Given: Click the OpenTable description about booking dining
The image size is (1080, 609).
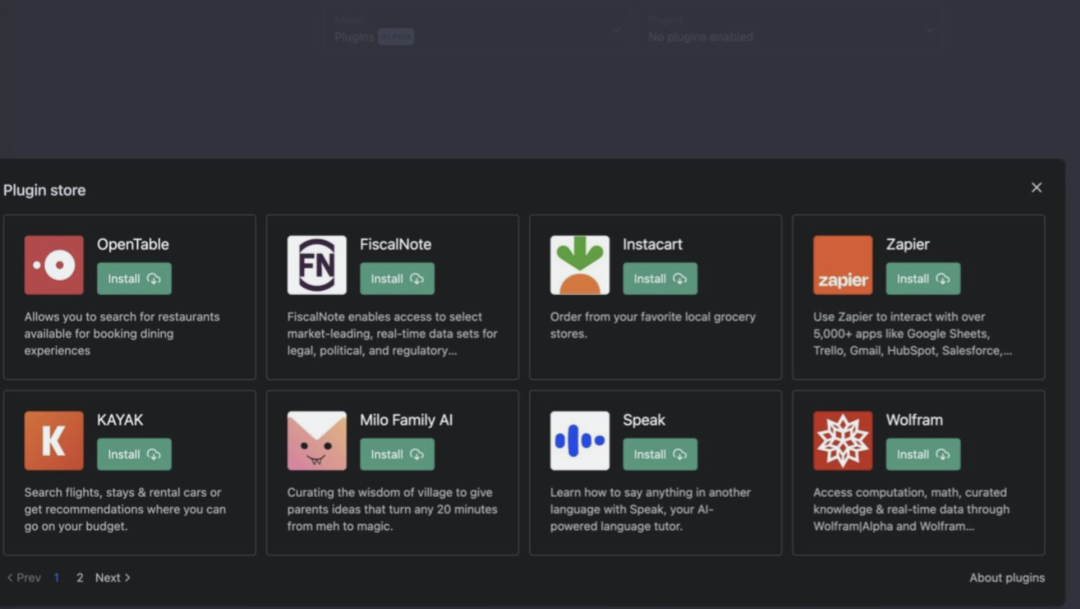Looking at the screenshot, I should point(122,333).
